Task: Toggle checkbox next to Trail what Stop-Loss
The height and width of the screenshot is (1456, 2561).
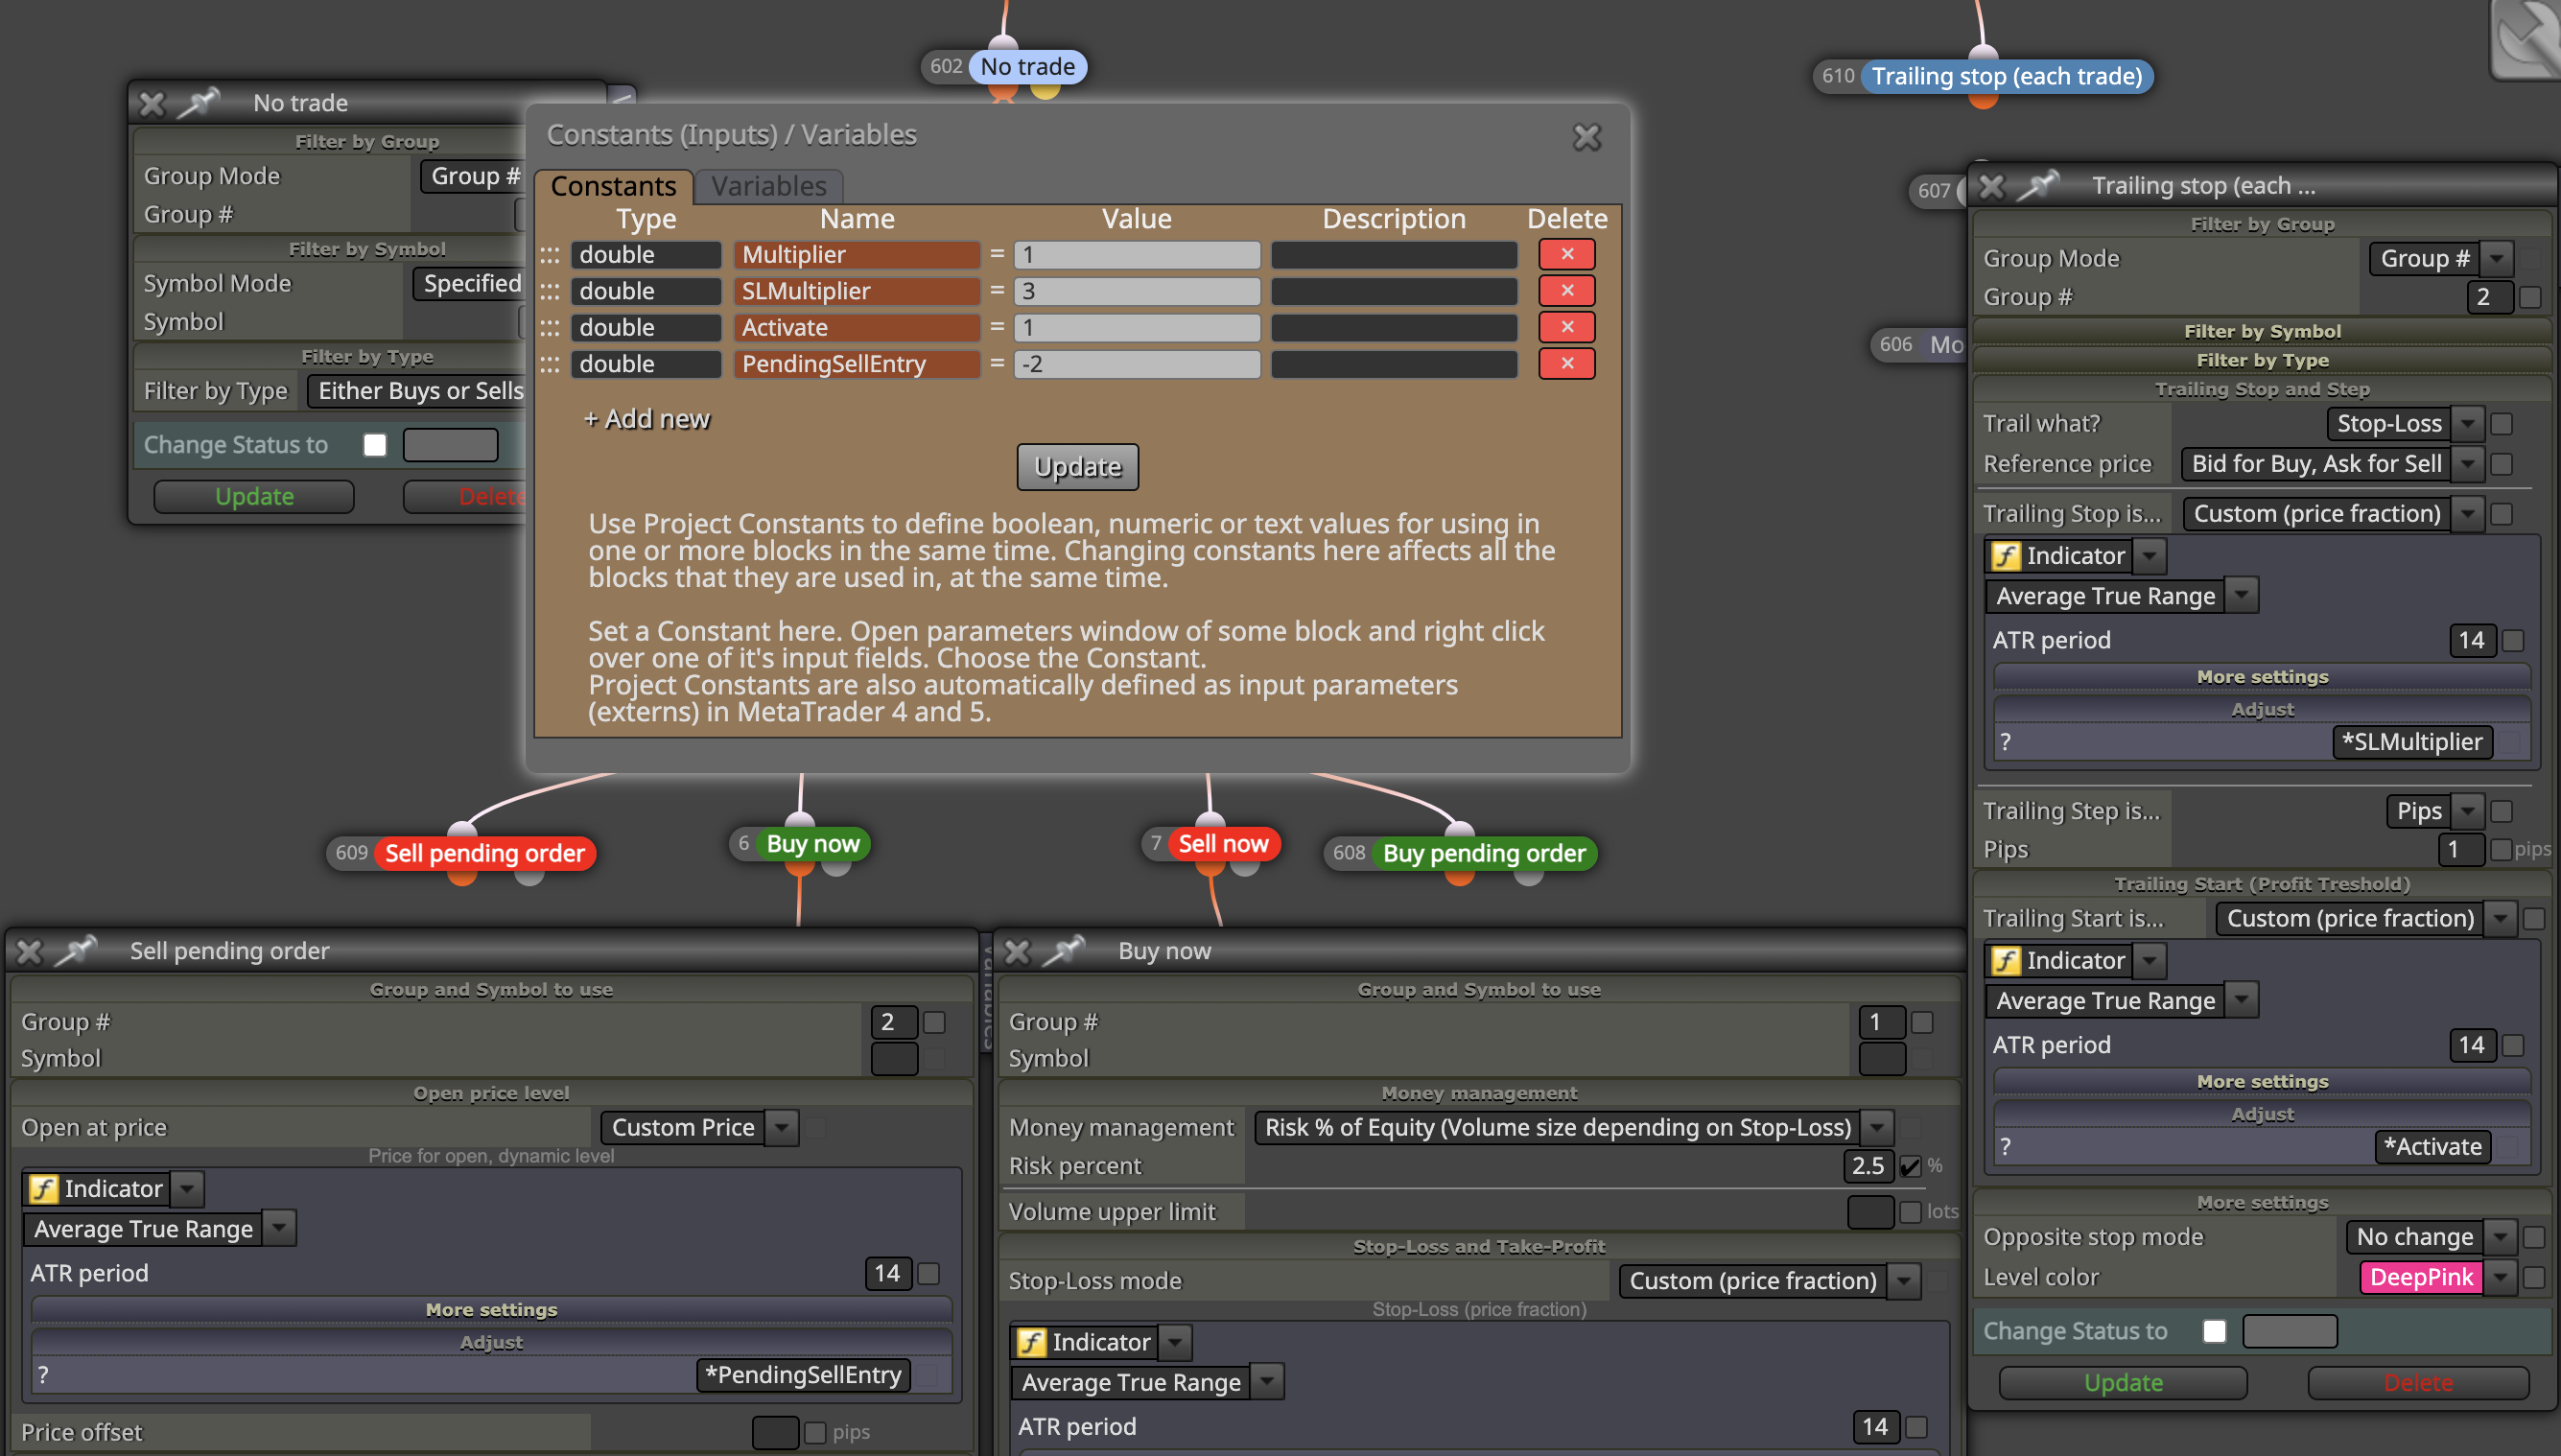Action: pos(2502,424)
